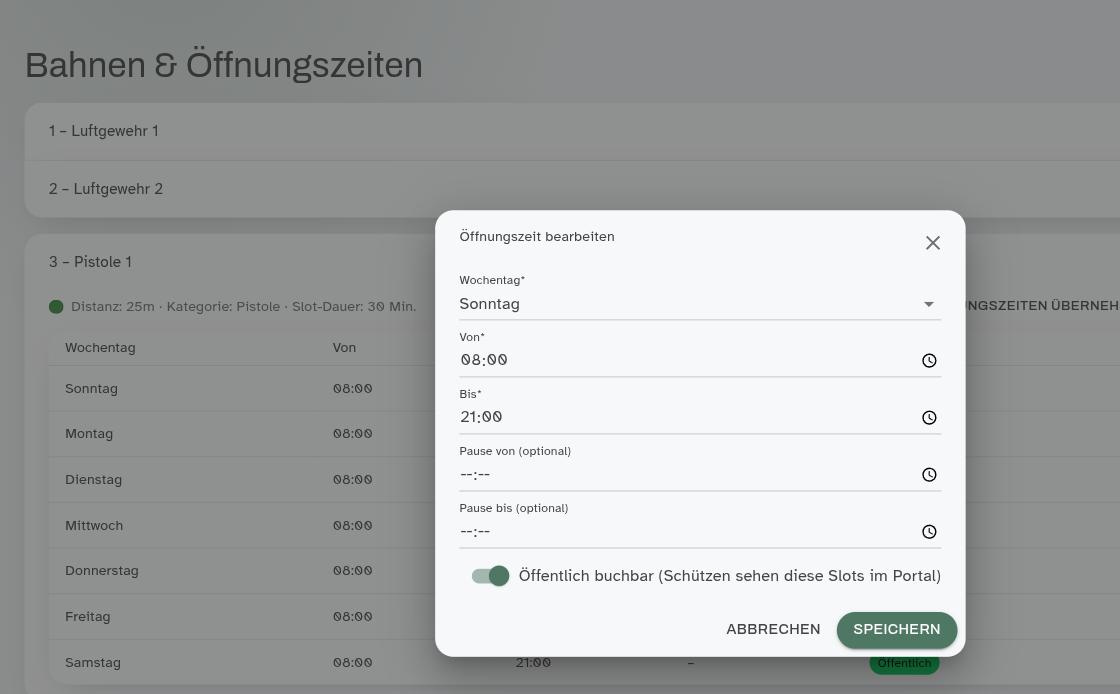
Task: Click the Bahnen & Öffnungszeiten heading
Action: point(224,65)
